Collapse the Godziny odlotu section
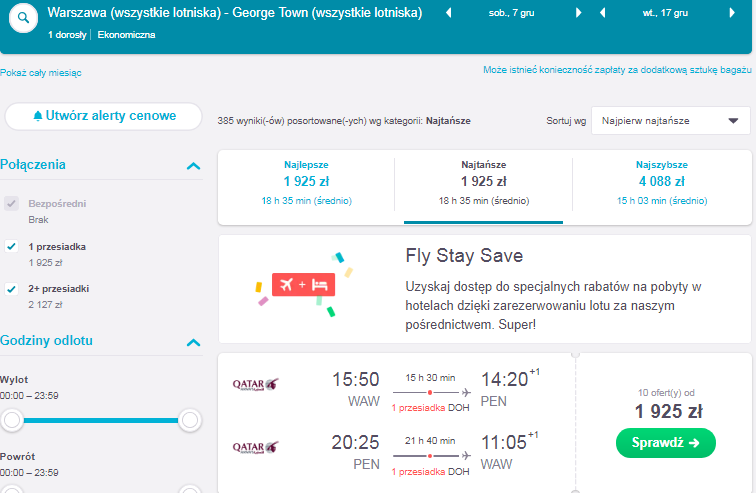The width and height of the screenshot is (756, 493). point(193,343)
